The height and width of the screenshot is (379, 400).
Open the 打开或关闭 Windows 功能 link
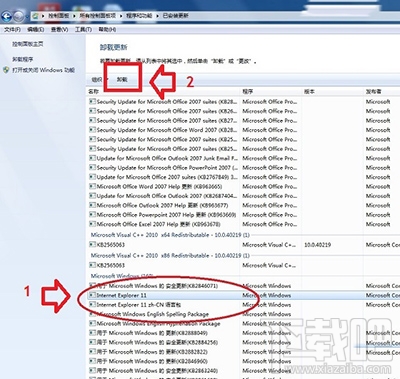click(x=43, y=70)
